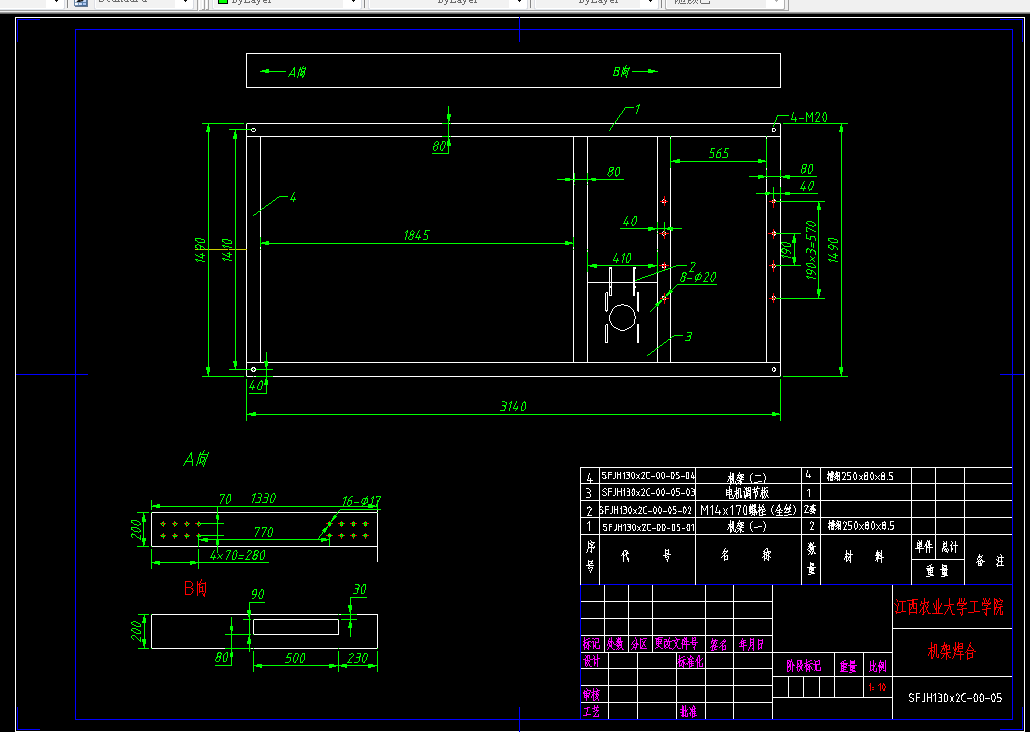Click 槽钢250x80x8.5 material in row 4
1030x732 pixels.
click(860, 476)
